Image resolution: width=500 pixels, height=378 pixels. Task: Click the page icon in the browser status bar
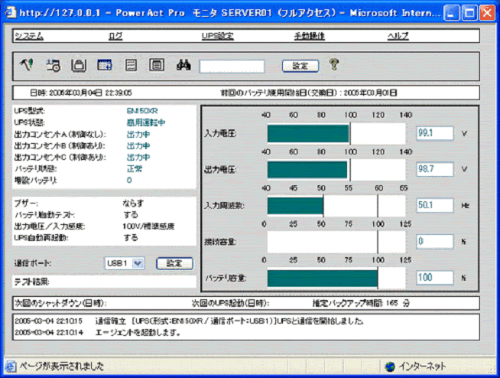(11, 366)
